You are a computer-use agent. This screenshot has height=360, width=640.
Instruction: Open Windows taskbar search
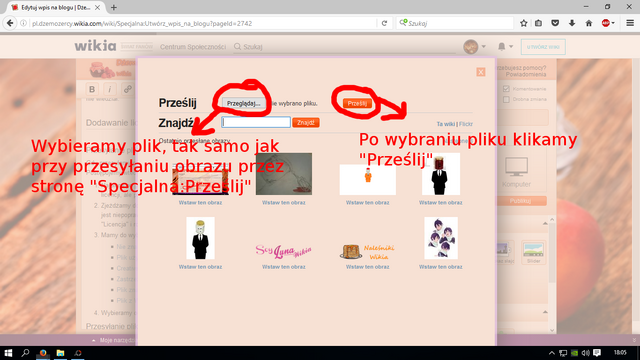point(25,353)
